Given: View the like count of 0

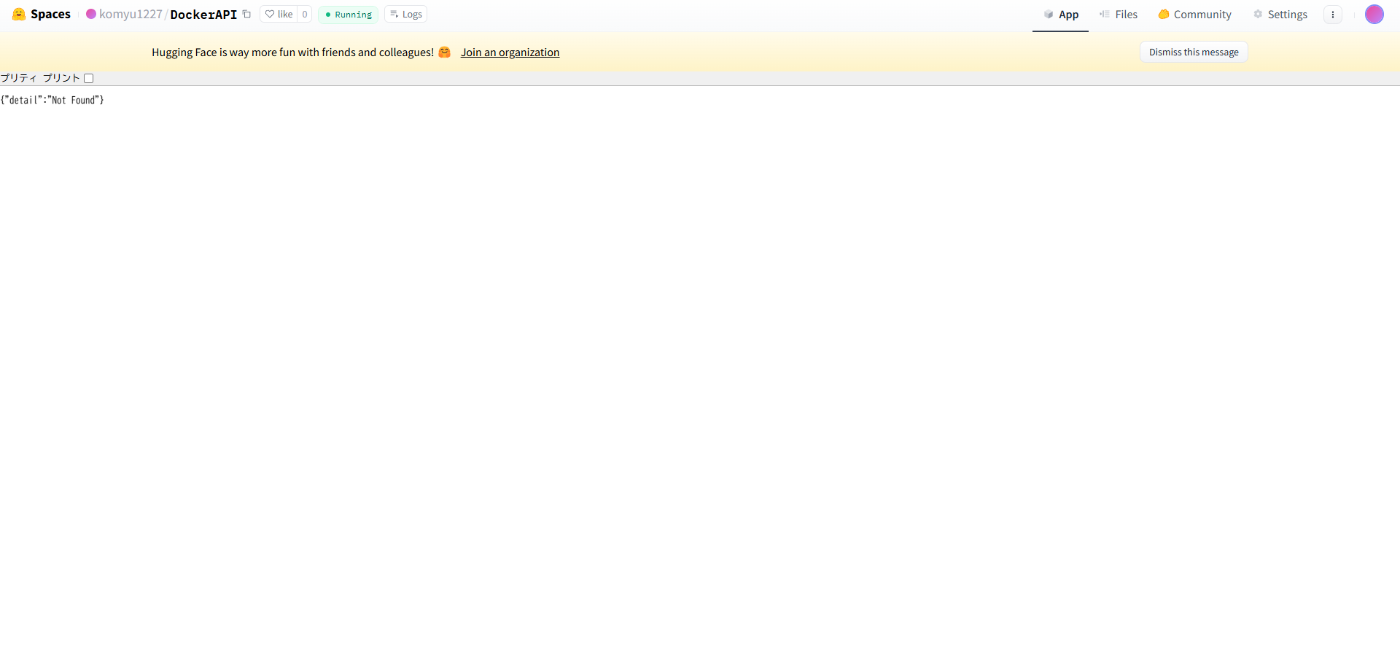Looking at the screenshot, I should click(304, 14).
